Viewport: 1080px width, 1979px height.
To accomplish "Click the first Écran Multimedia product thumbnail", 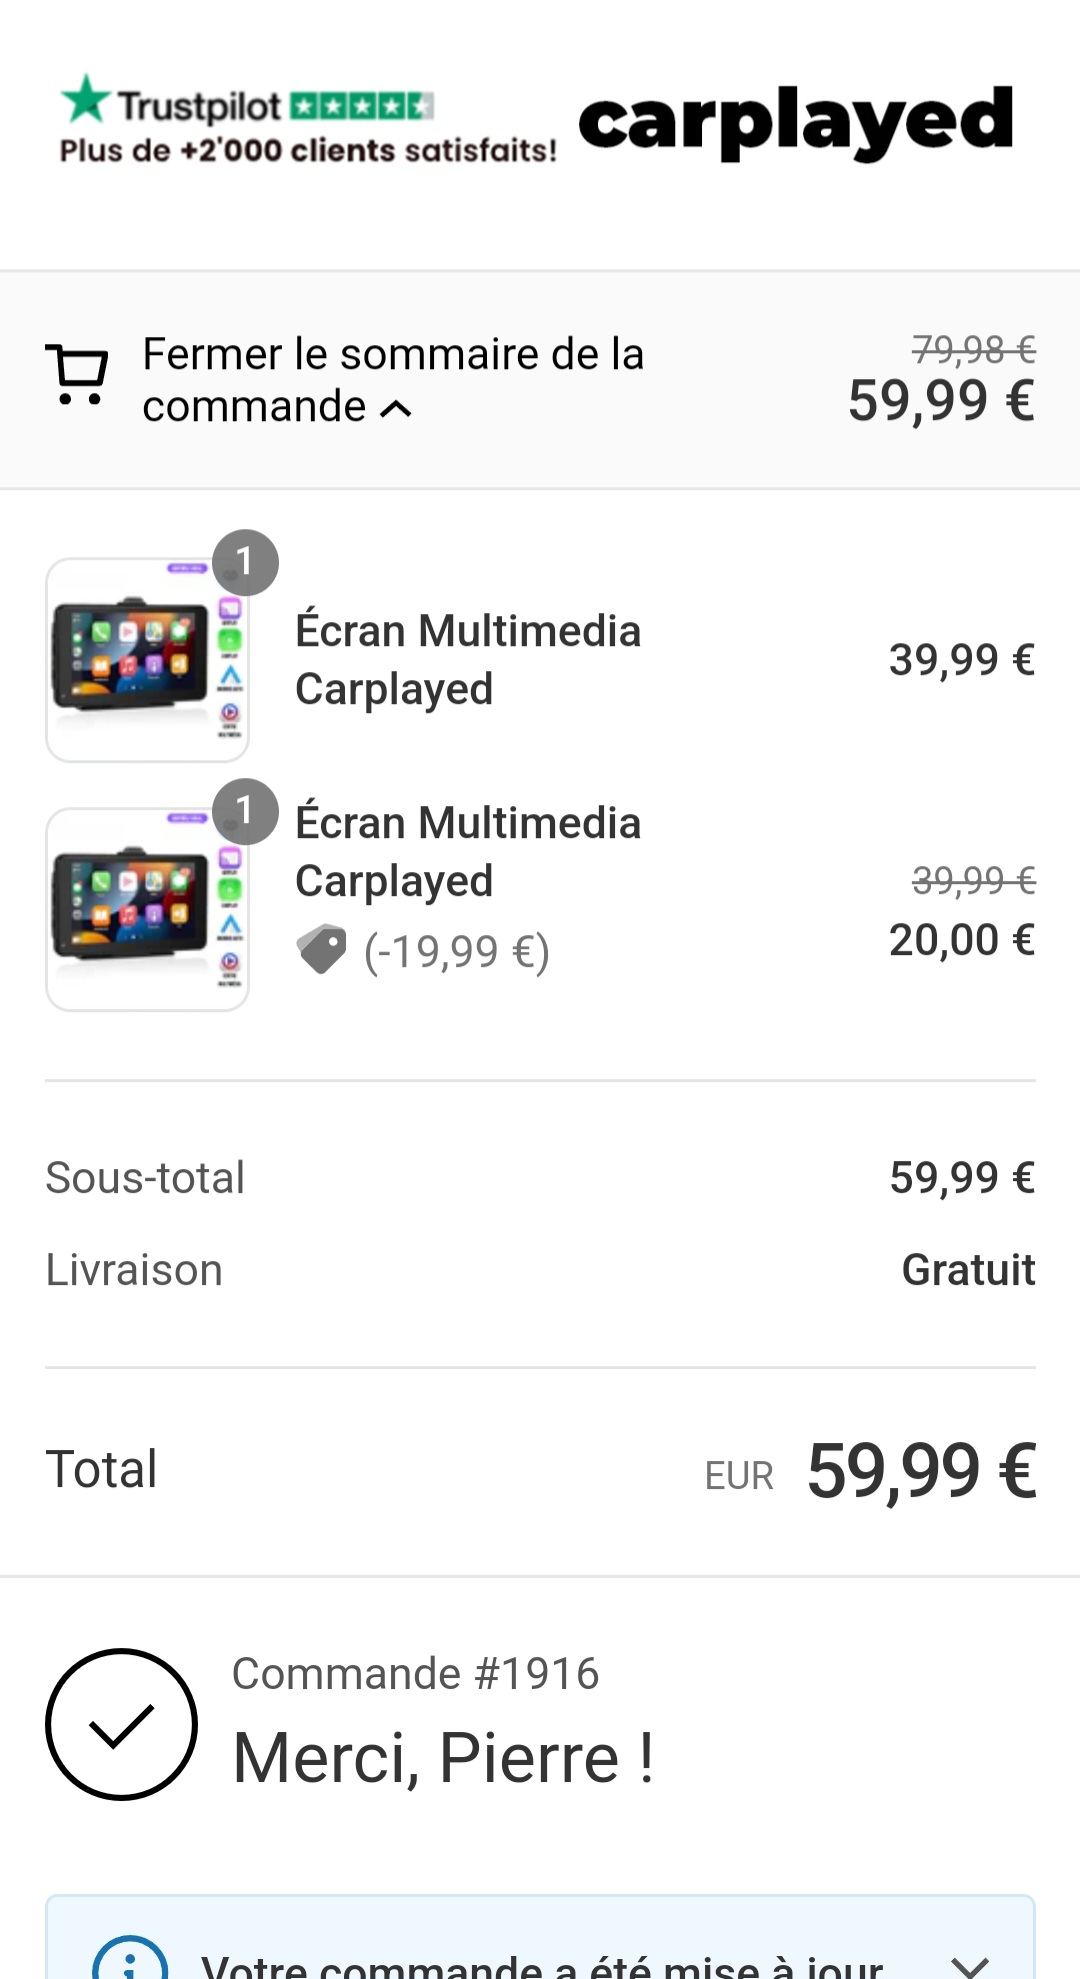I will 147,660.
